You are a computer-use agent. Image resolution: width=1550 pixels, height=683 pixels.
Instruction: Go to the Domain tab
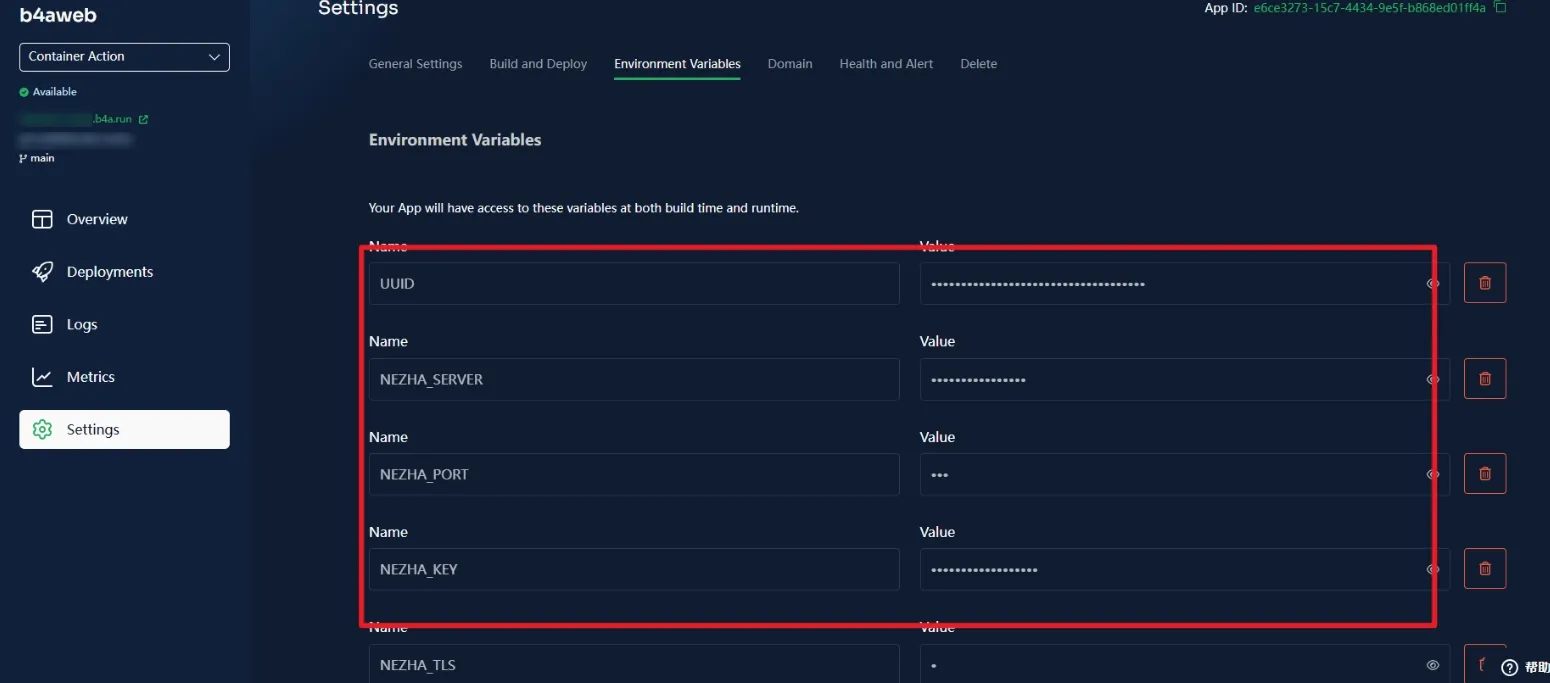[789, 64]
